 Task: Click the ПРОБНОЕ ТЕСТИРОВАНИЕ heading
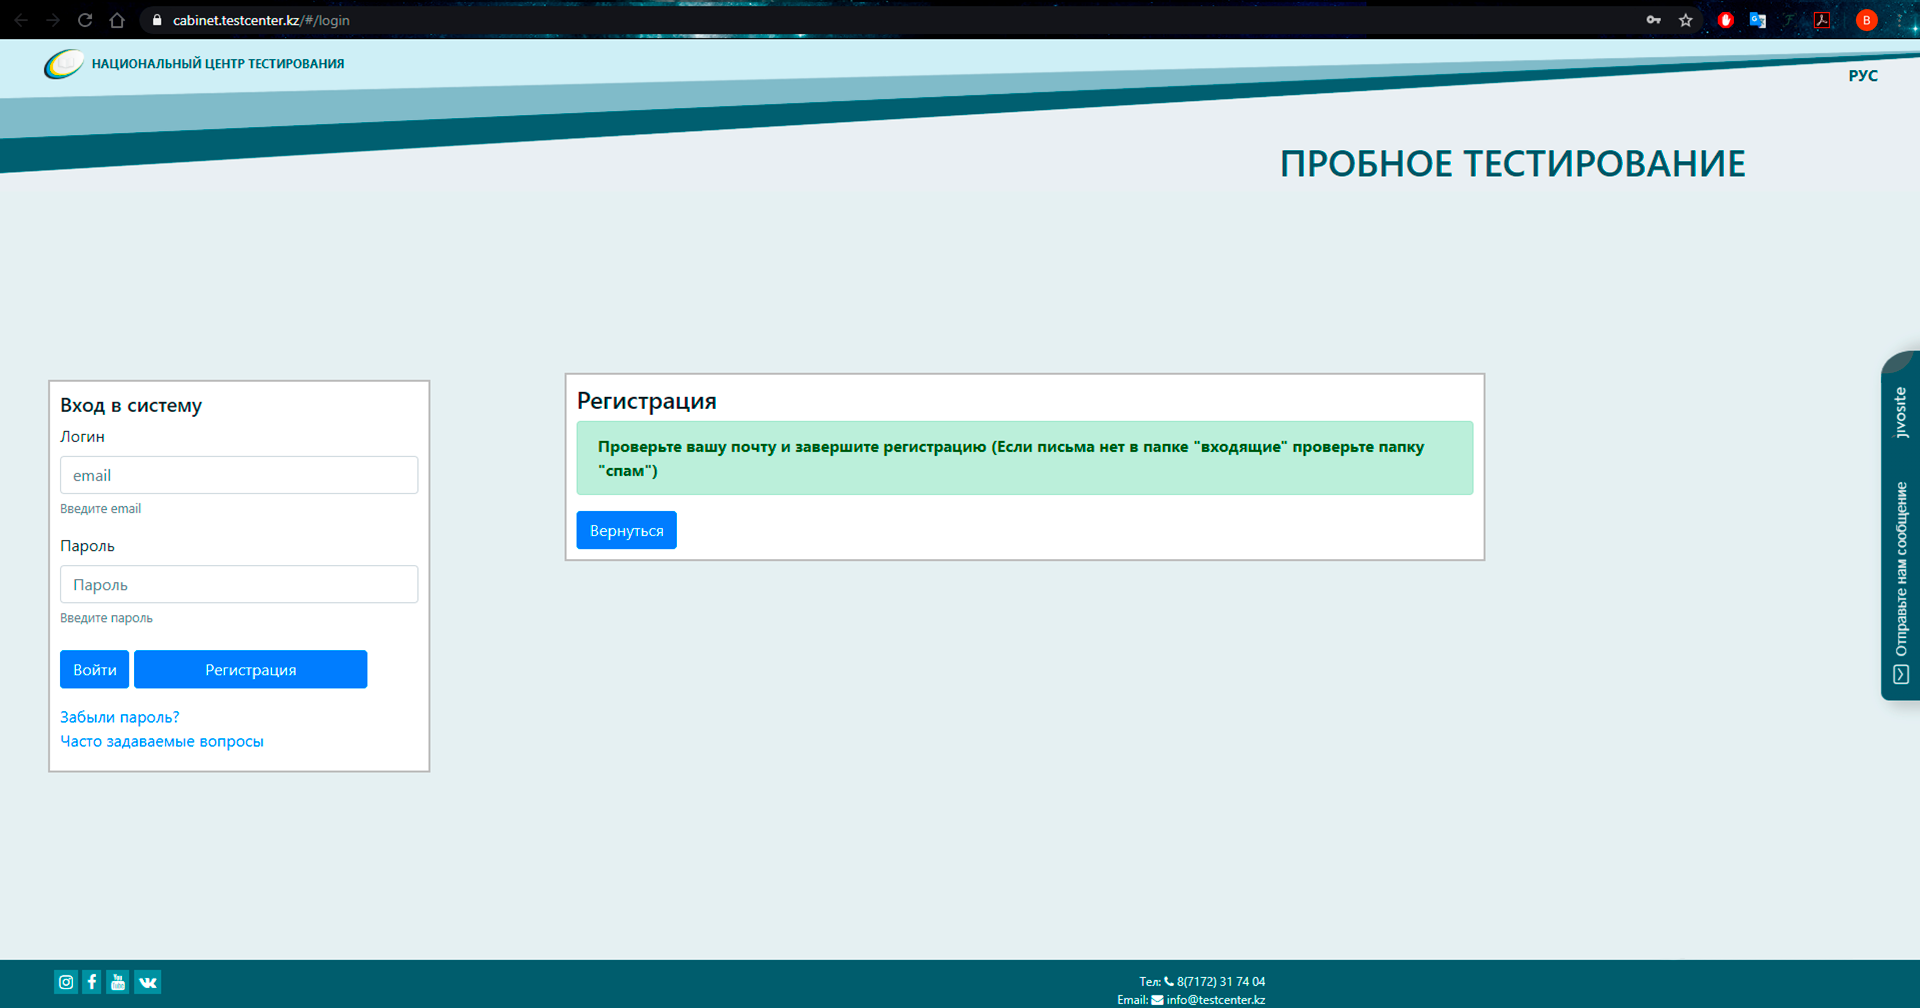coord(1513,163)
